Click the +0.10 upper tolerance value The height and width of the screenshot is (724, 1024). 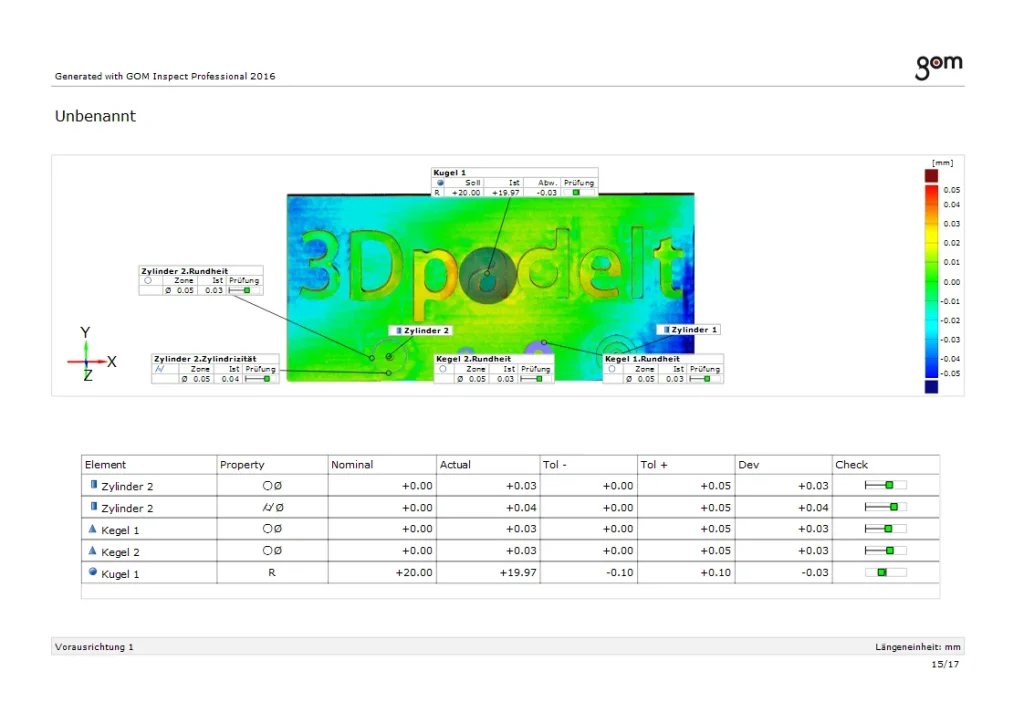[x=716, y=573]
